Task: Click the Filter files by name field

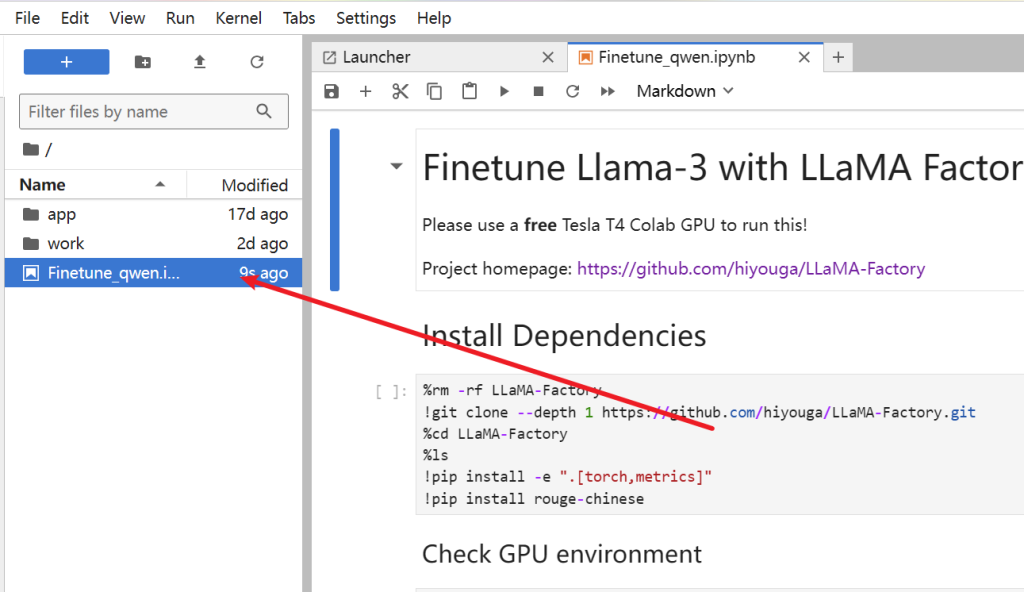Action: click(154, 112)
